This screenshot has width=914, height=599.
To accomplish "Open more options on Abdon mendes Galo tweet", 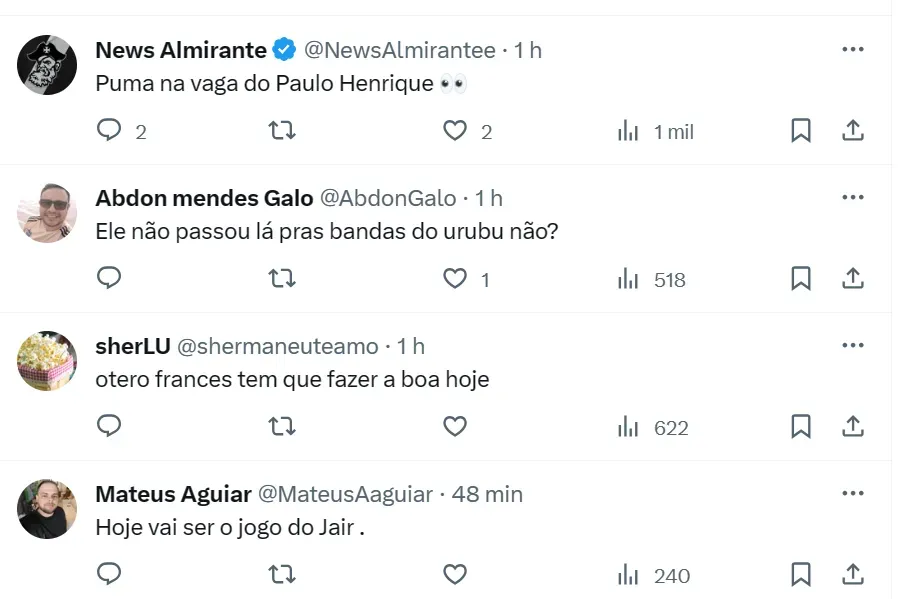I will click(853, 197).
